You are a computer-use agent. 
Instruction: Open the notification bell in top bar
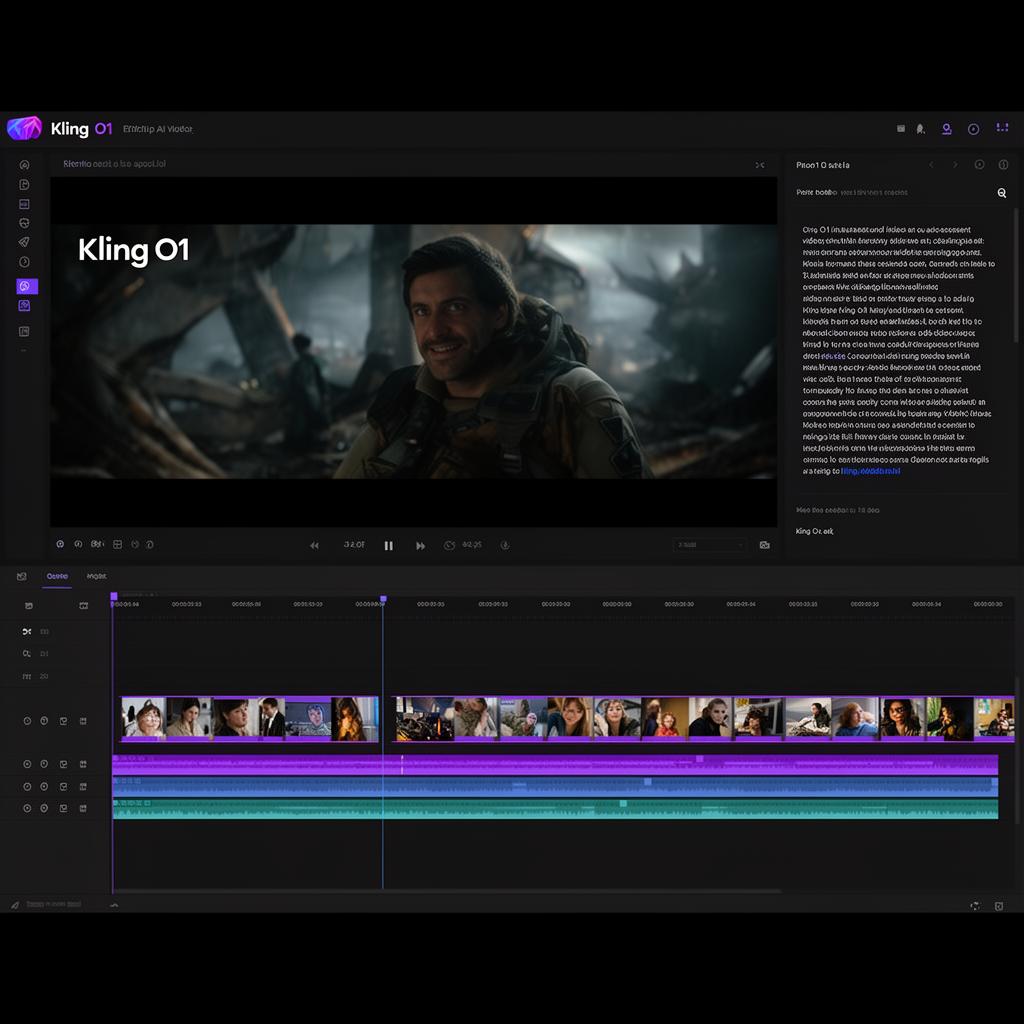(920, 129)
